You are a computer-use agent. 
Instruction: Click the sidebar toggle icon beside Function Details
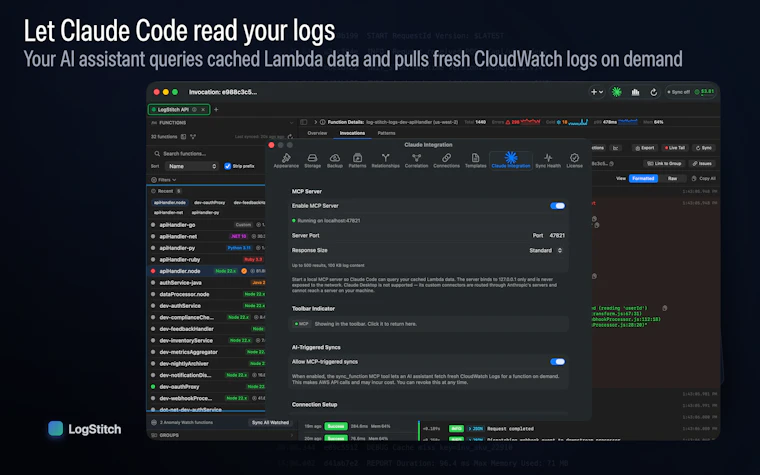(x=303, y=122)
